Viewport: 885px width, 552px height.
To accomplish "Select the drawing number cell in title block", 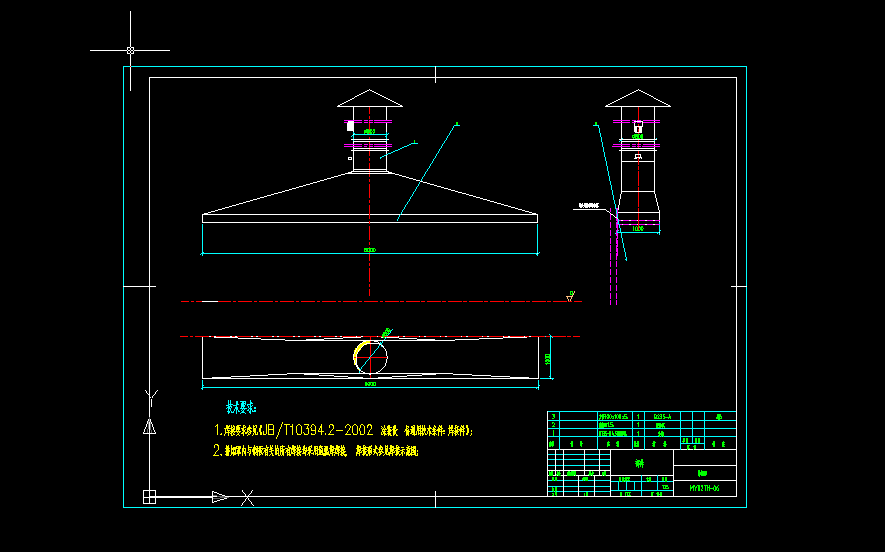I will pos(705,488).
